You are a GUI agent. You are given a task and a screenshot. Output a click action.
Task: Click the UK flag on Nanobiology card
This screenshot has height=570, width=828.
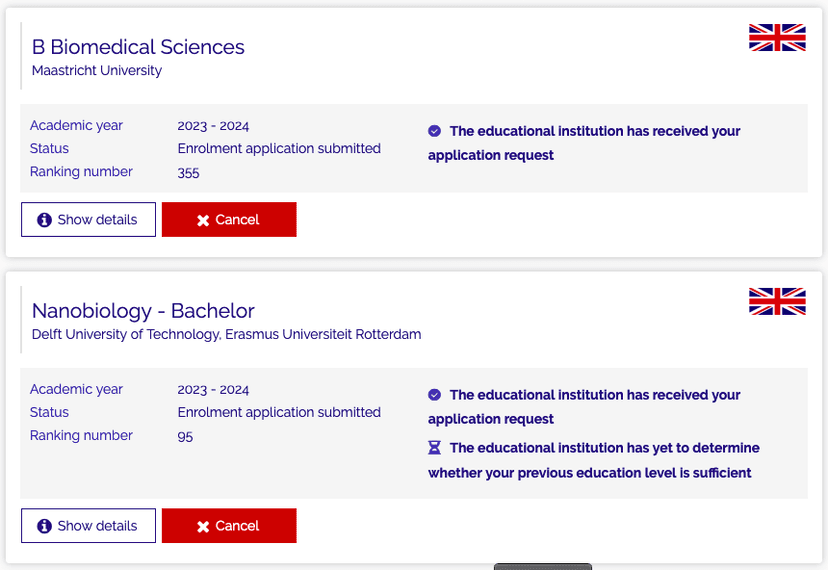pos(777,302)
